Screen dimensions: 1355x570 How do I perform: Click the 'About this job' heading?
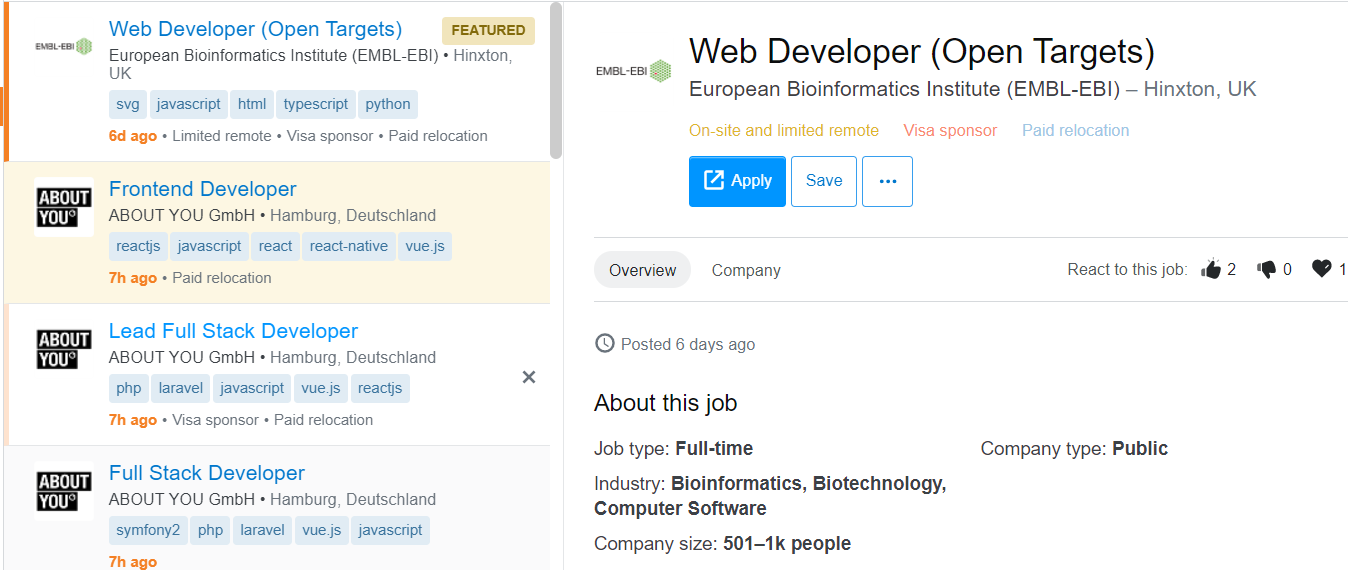pos(665,403)
